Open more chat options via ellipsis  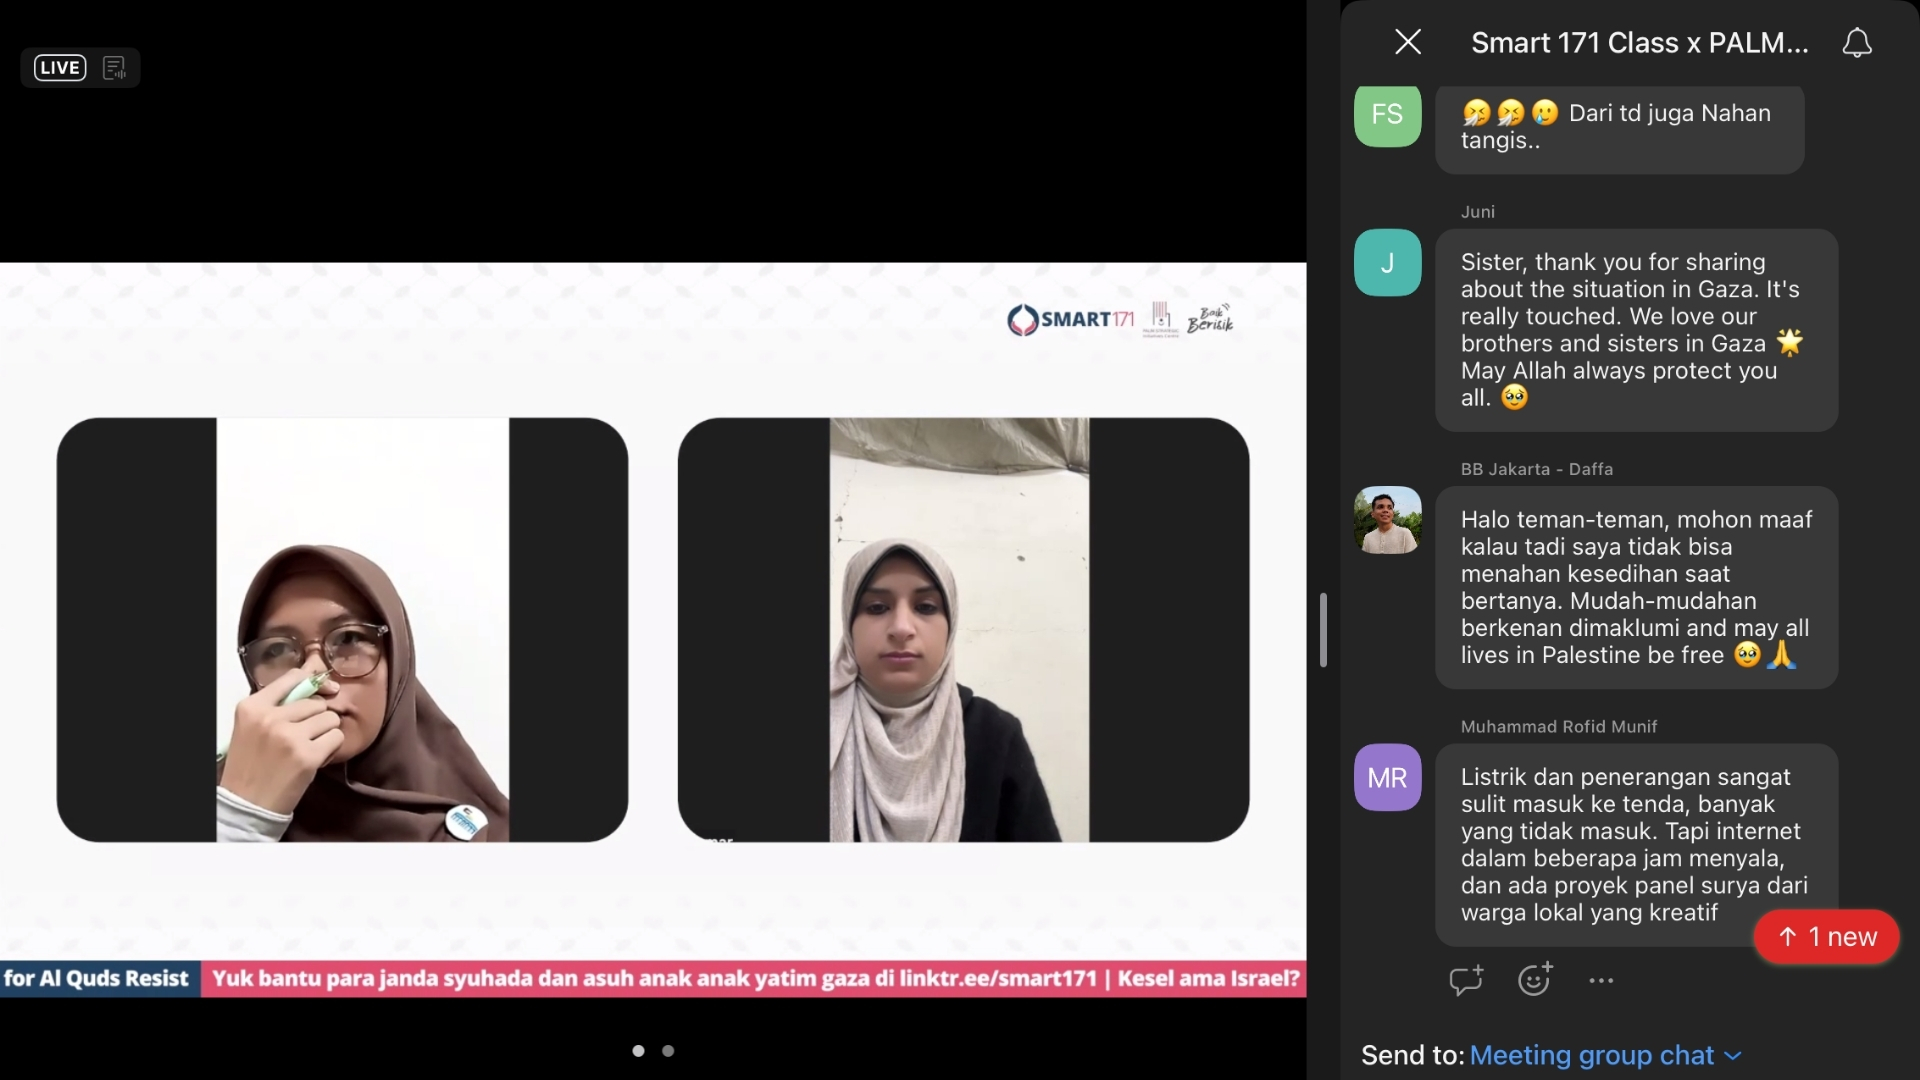pyautogui.click(x=1600, y=981)
